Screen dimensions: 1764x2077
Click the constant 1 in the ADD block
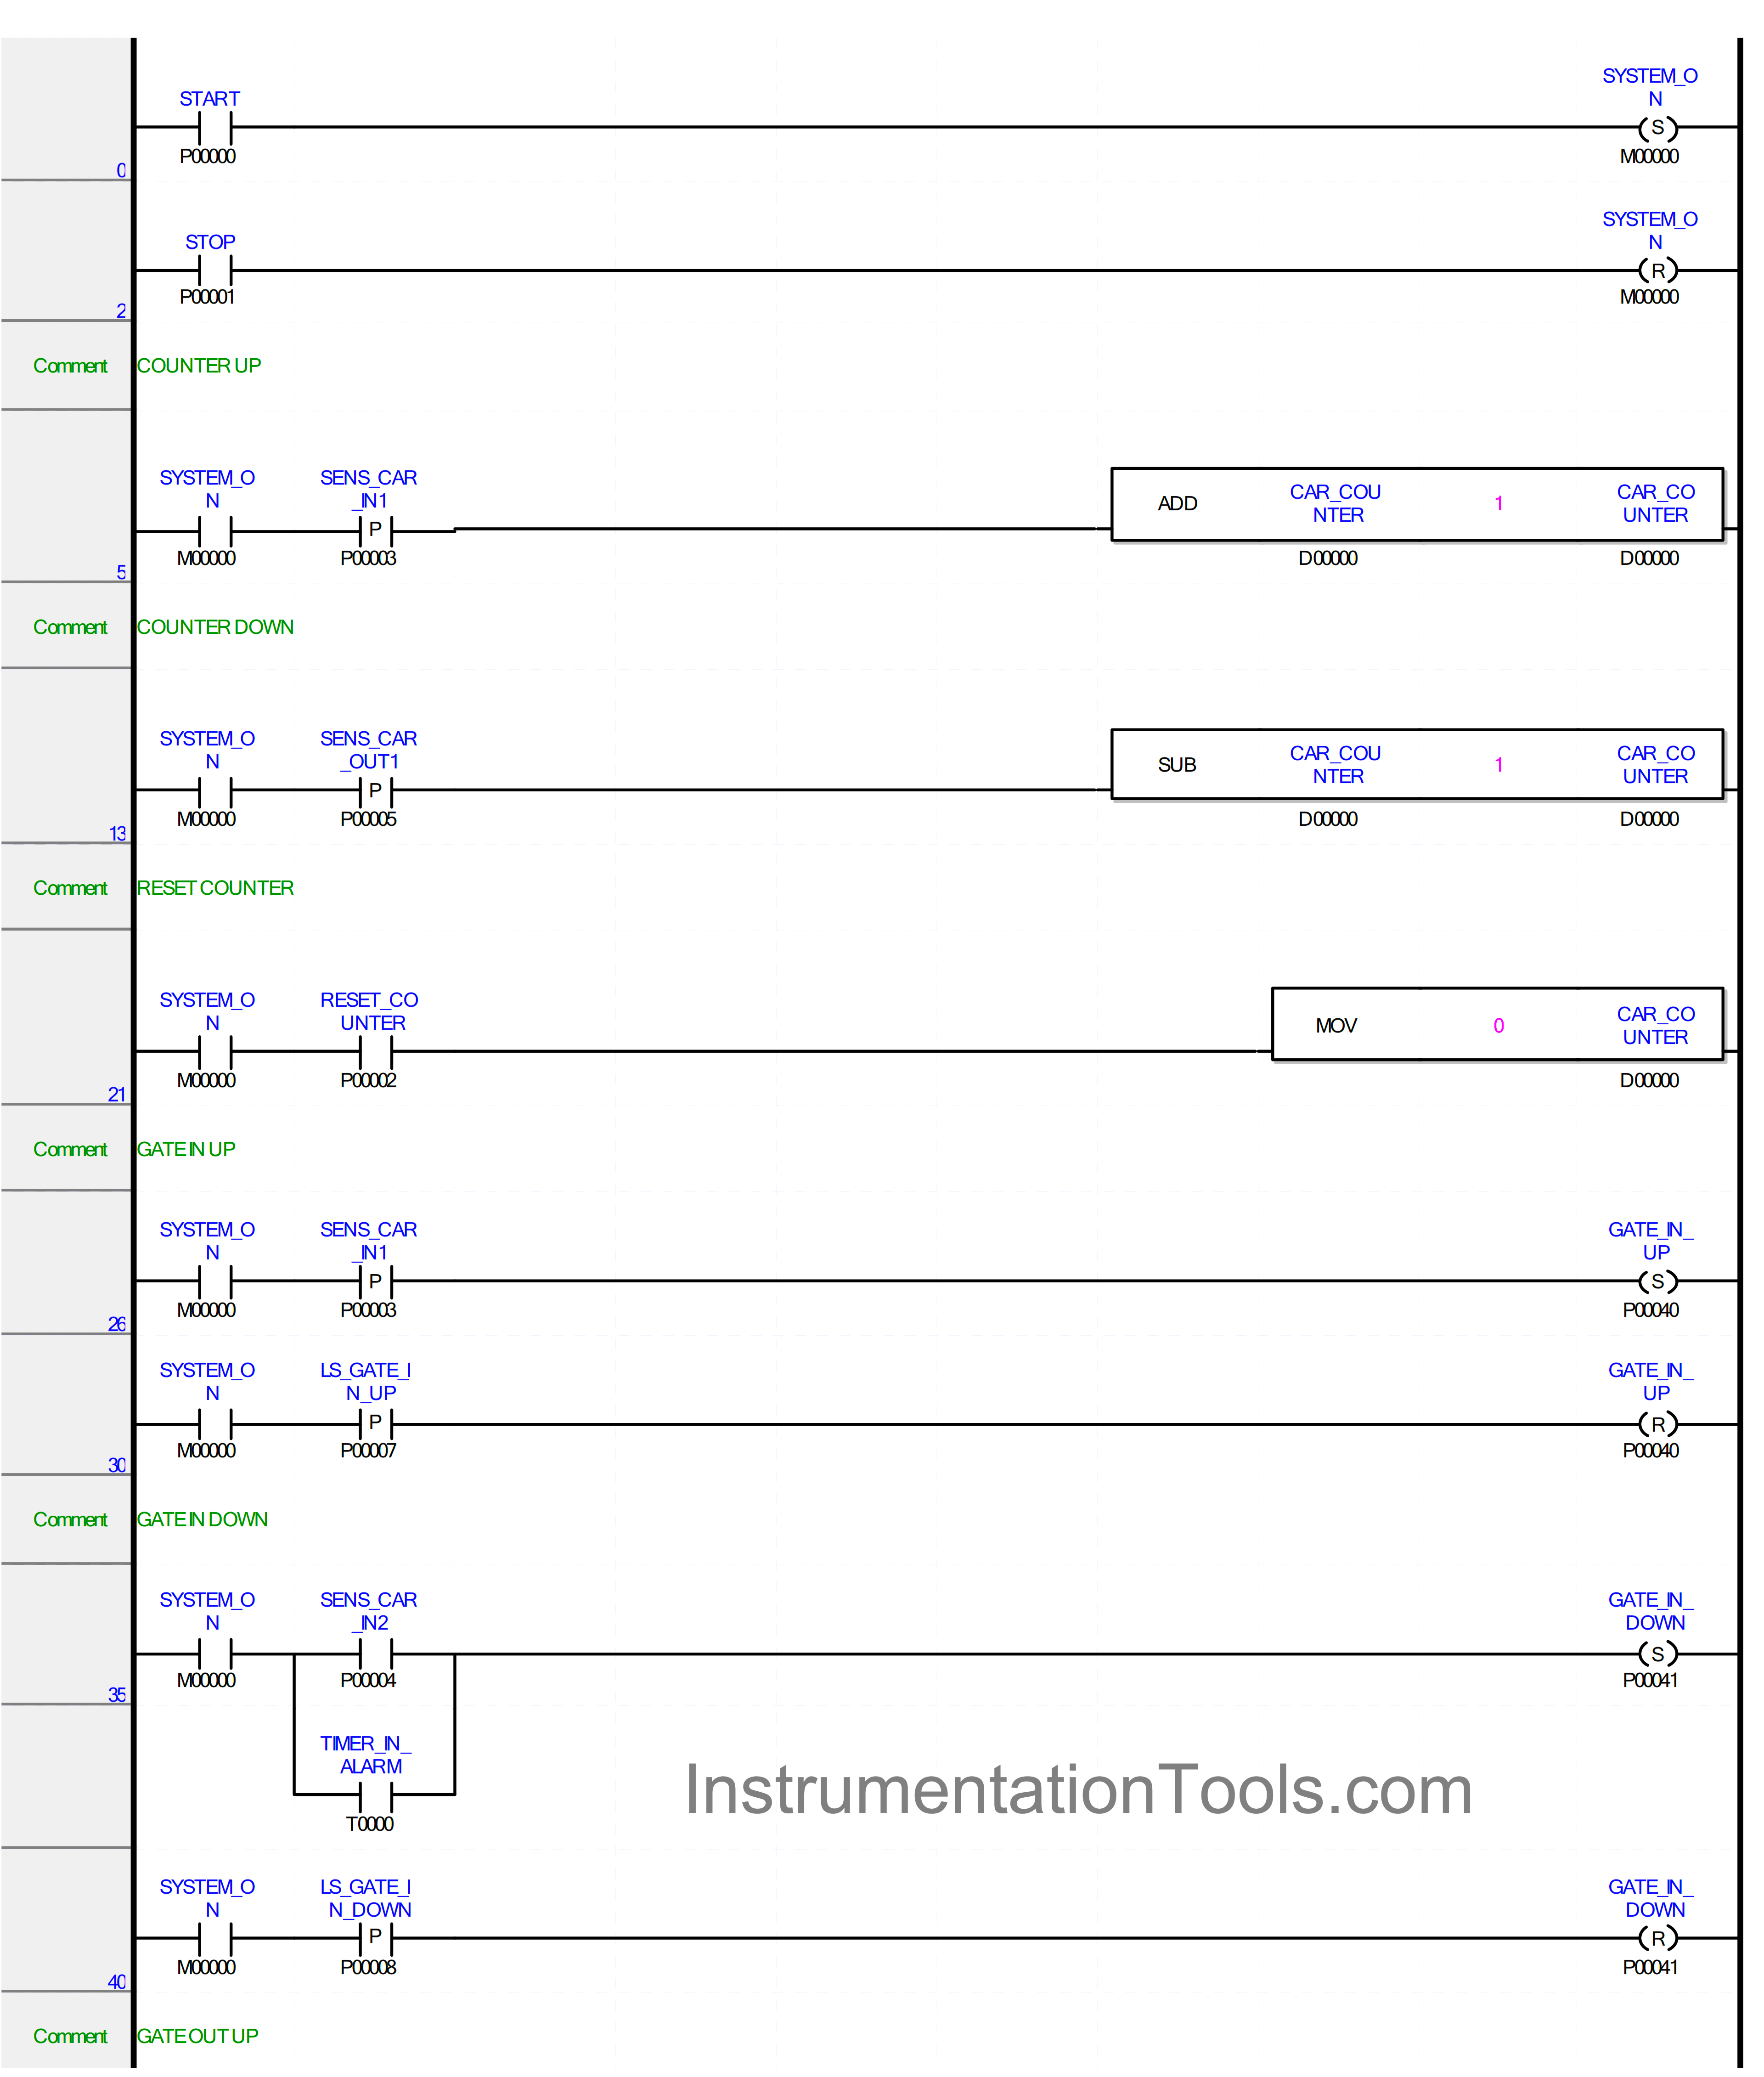click(1498, 503)
